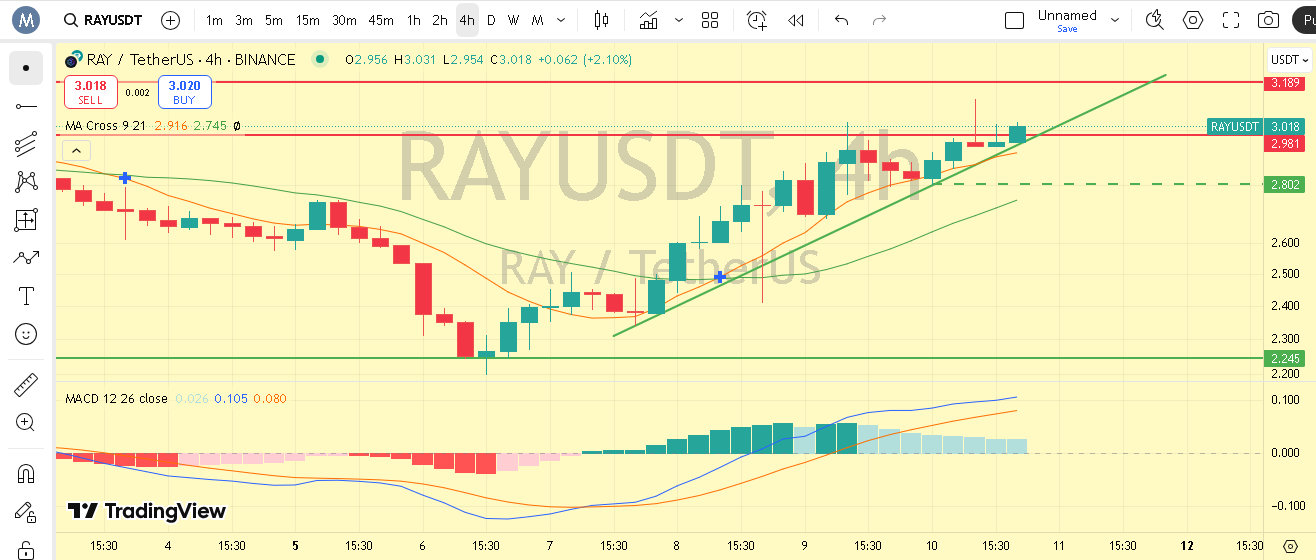Choose a chart layout with the square icon
Image resolution: width=1316 pixels, height=560 pixels.
1014,20
